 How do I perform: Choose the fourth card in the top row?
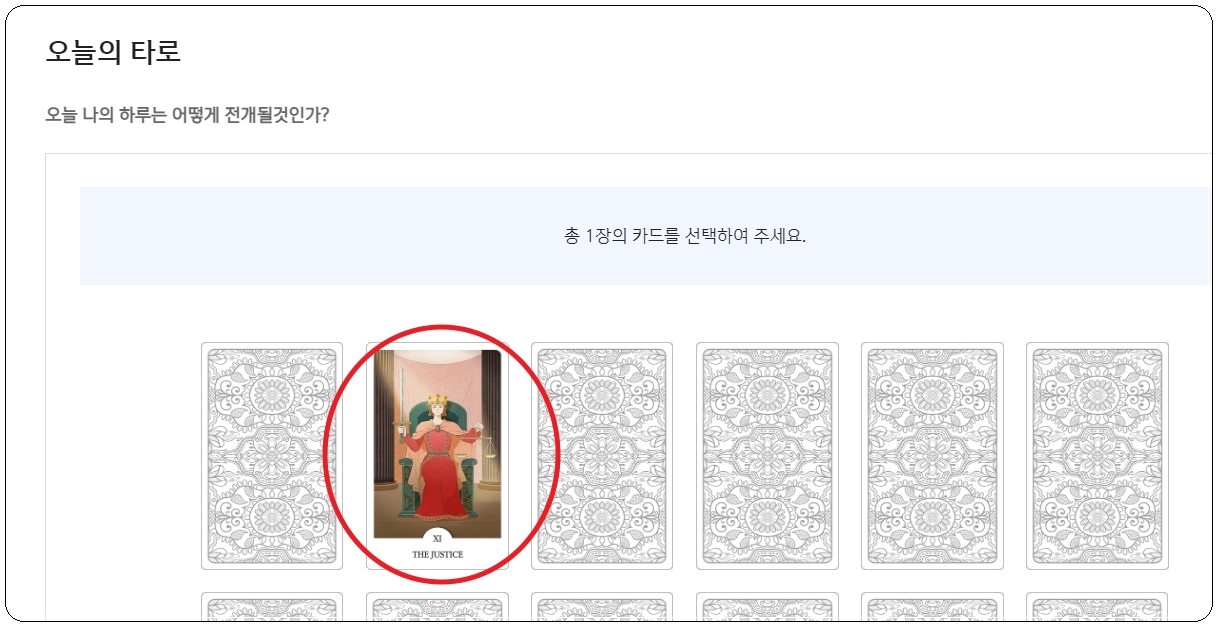(x=767, y=456)
